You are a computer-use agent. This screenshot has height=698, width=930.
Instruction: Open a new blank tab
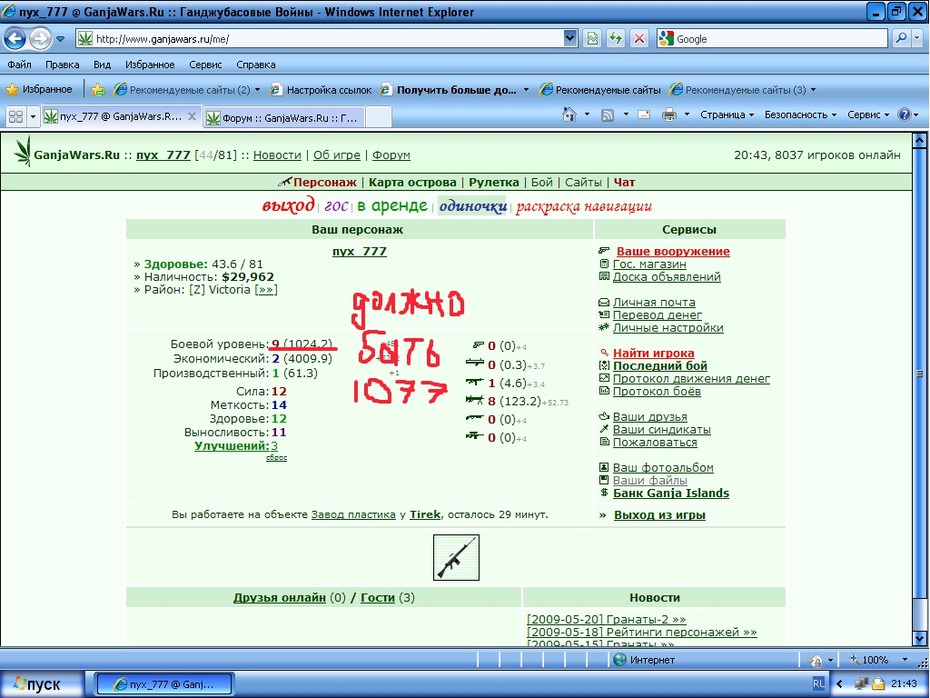click(x=378, y=117)
